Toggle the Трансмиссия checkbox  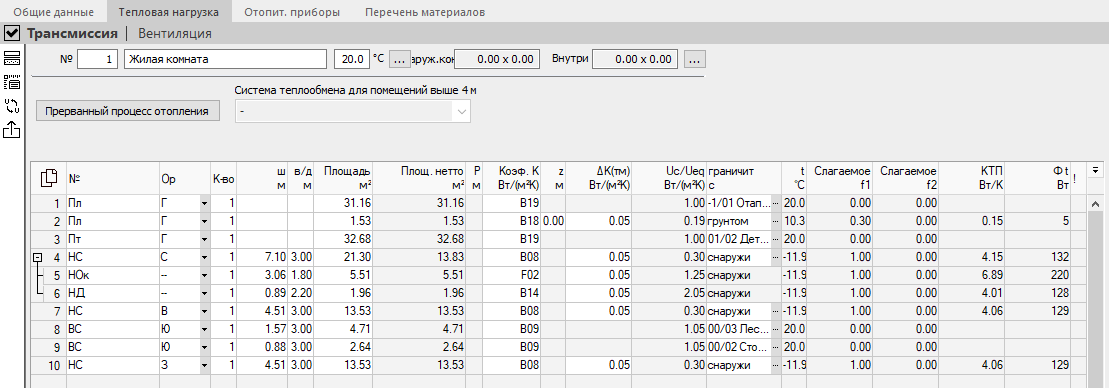12,33
